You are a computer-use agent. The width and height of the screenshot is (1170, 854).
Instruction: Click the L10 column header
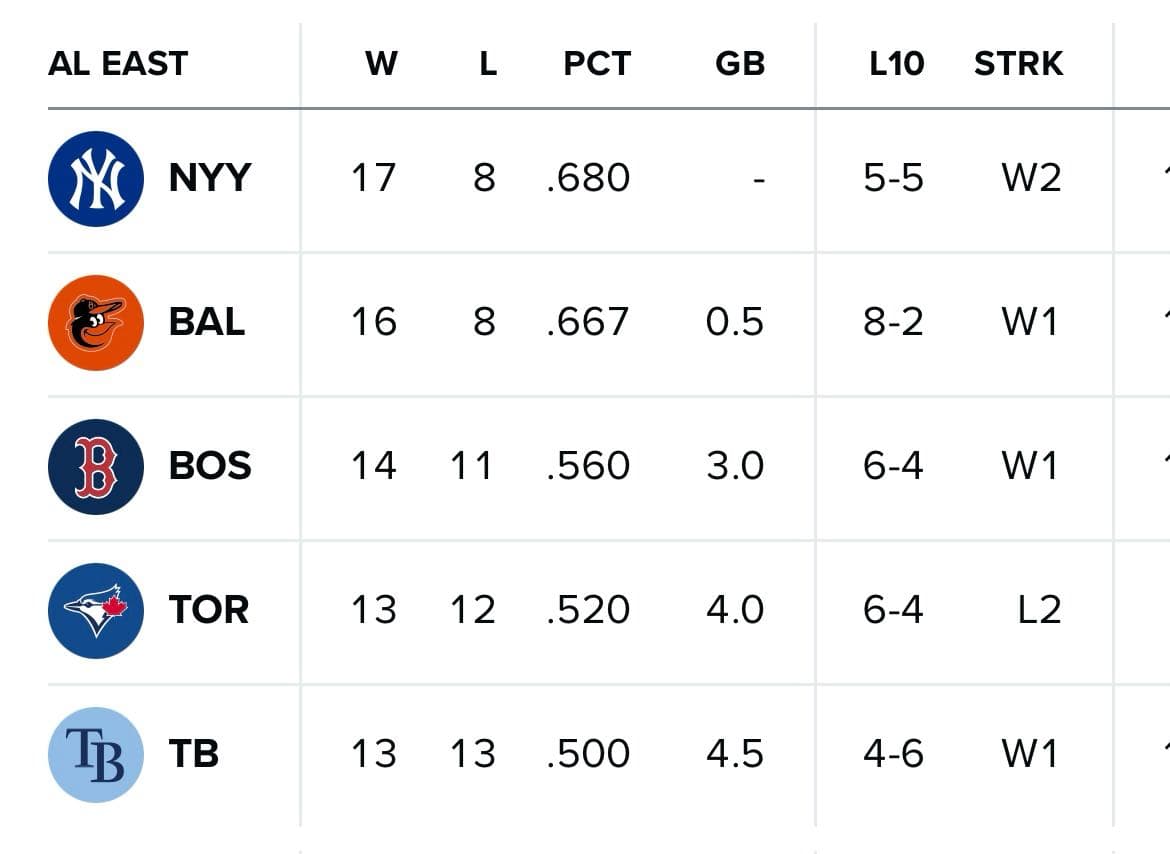pyautogui.click(x=896, y=64)
